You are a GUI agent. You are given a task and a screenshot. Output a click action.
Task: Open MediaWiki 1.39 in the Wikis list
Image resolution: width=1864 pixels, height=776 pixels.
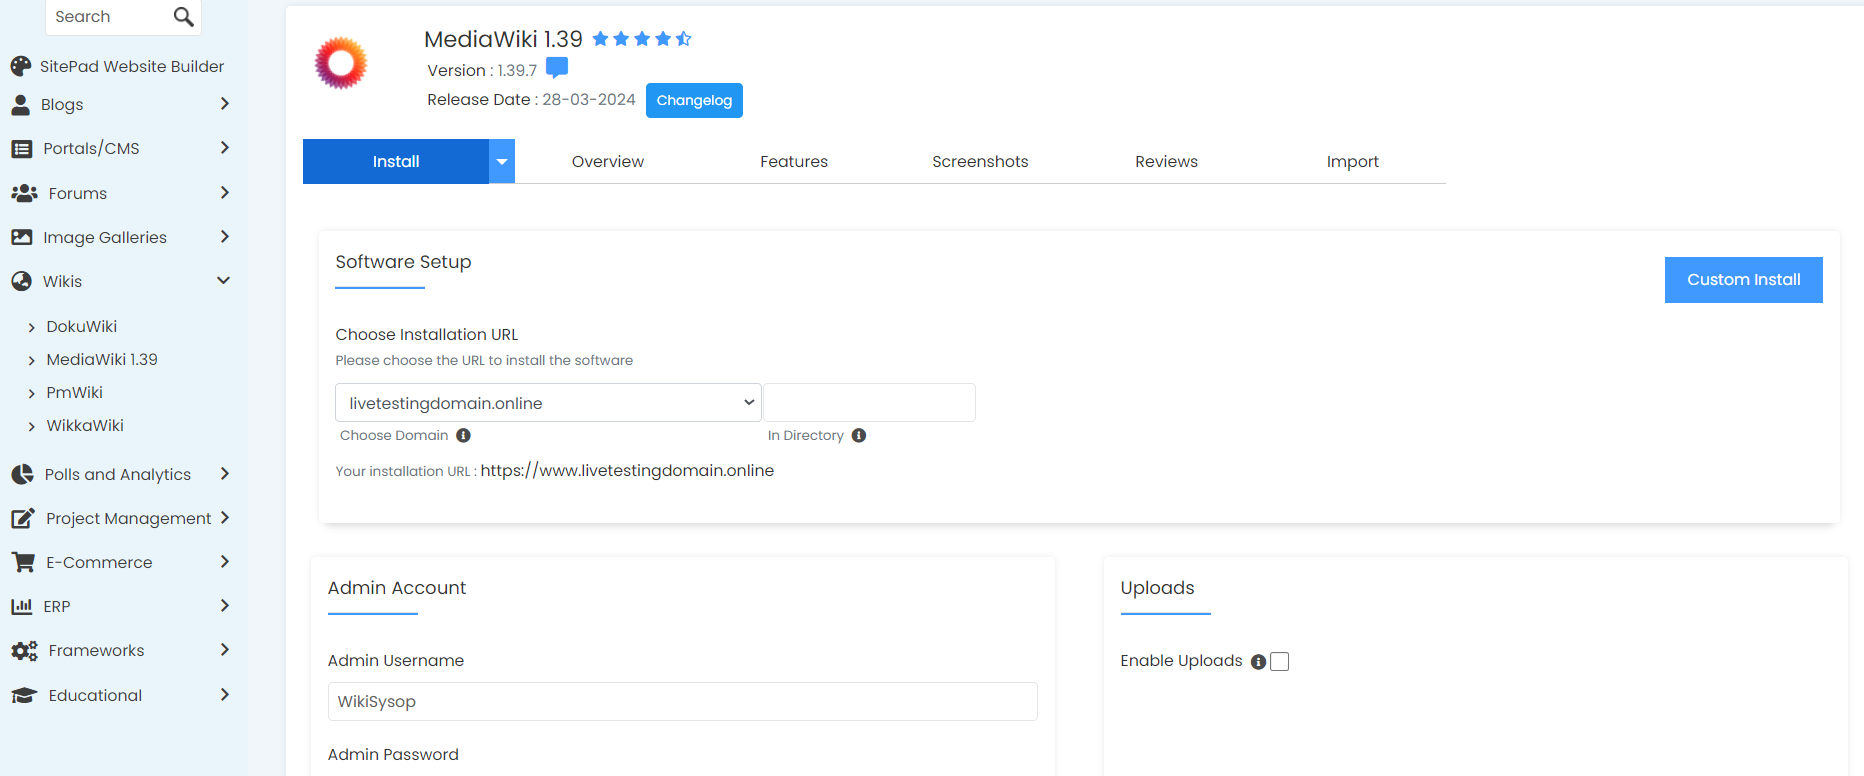(x=102, y=359)
